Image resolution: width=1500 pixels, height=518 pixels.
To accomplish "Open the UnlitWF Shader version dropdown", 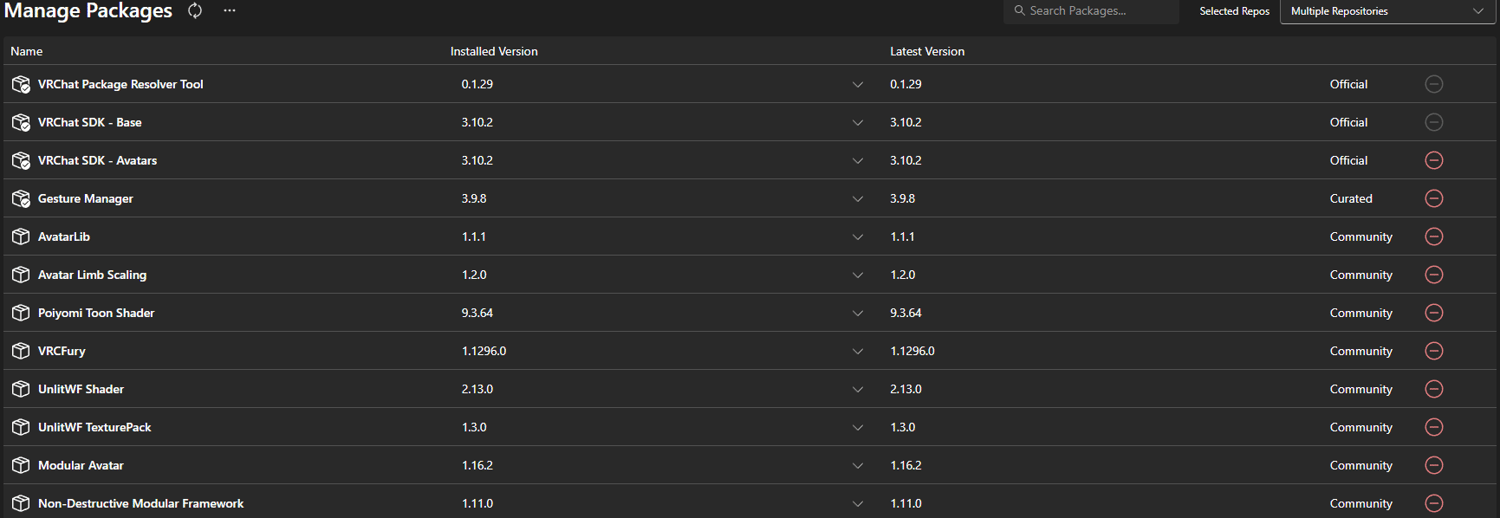I will coord(857,389).
